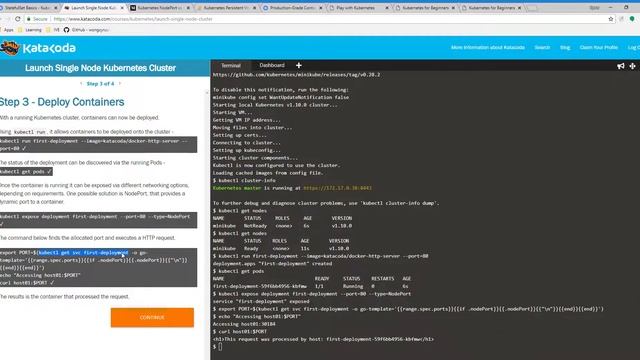This screenshot has width=640, height=360.
Task: Click the 'Step 3 - Deploy Containers' heading
Action: pos(62,102)
